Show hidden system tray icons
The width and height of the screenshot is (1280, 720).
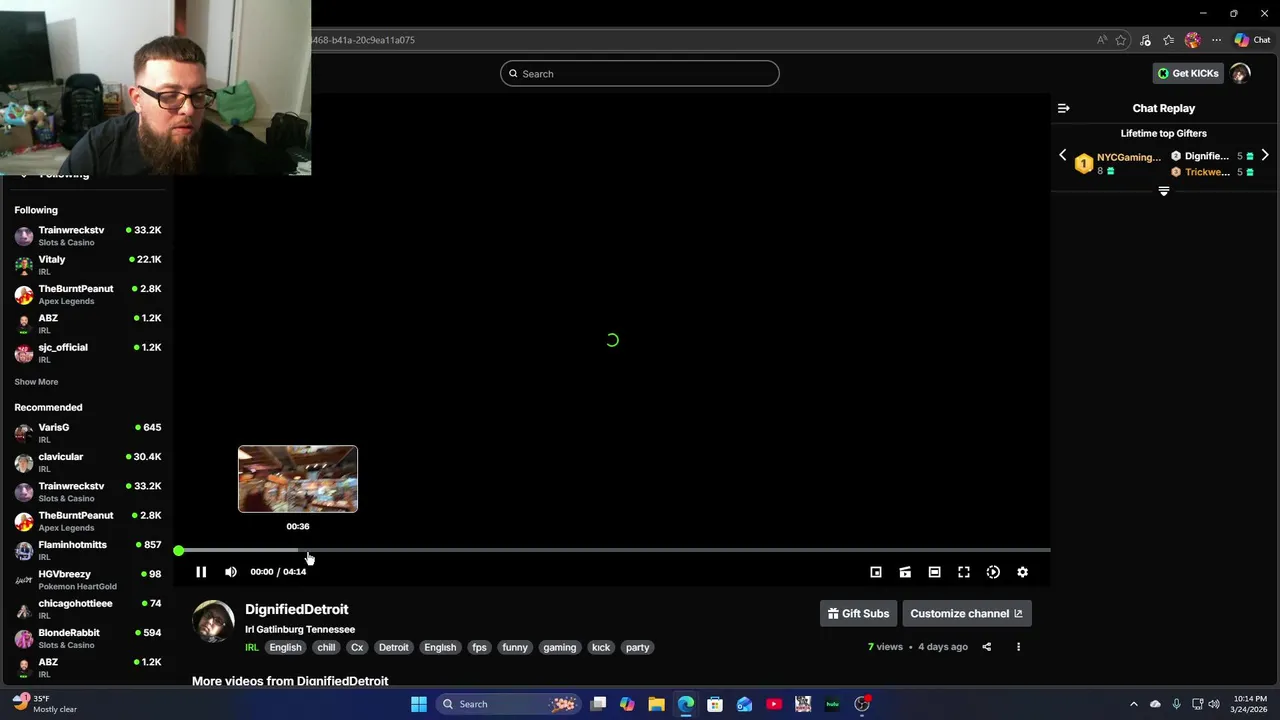(x=1134, y=704)
